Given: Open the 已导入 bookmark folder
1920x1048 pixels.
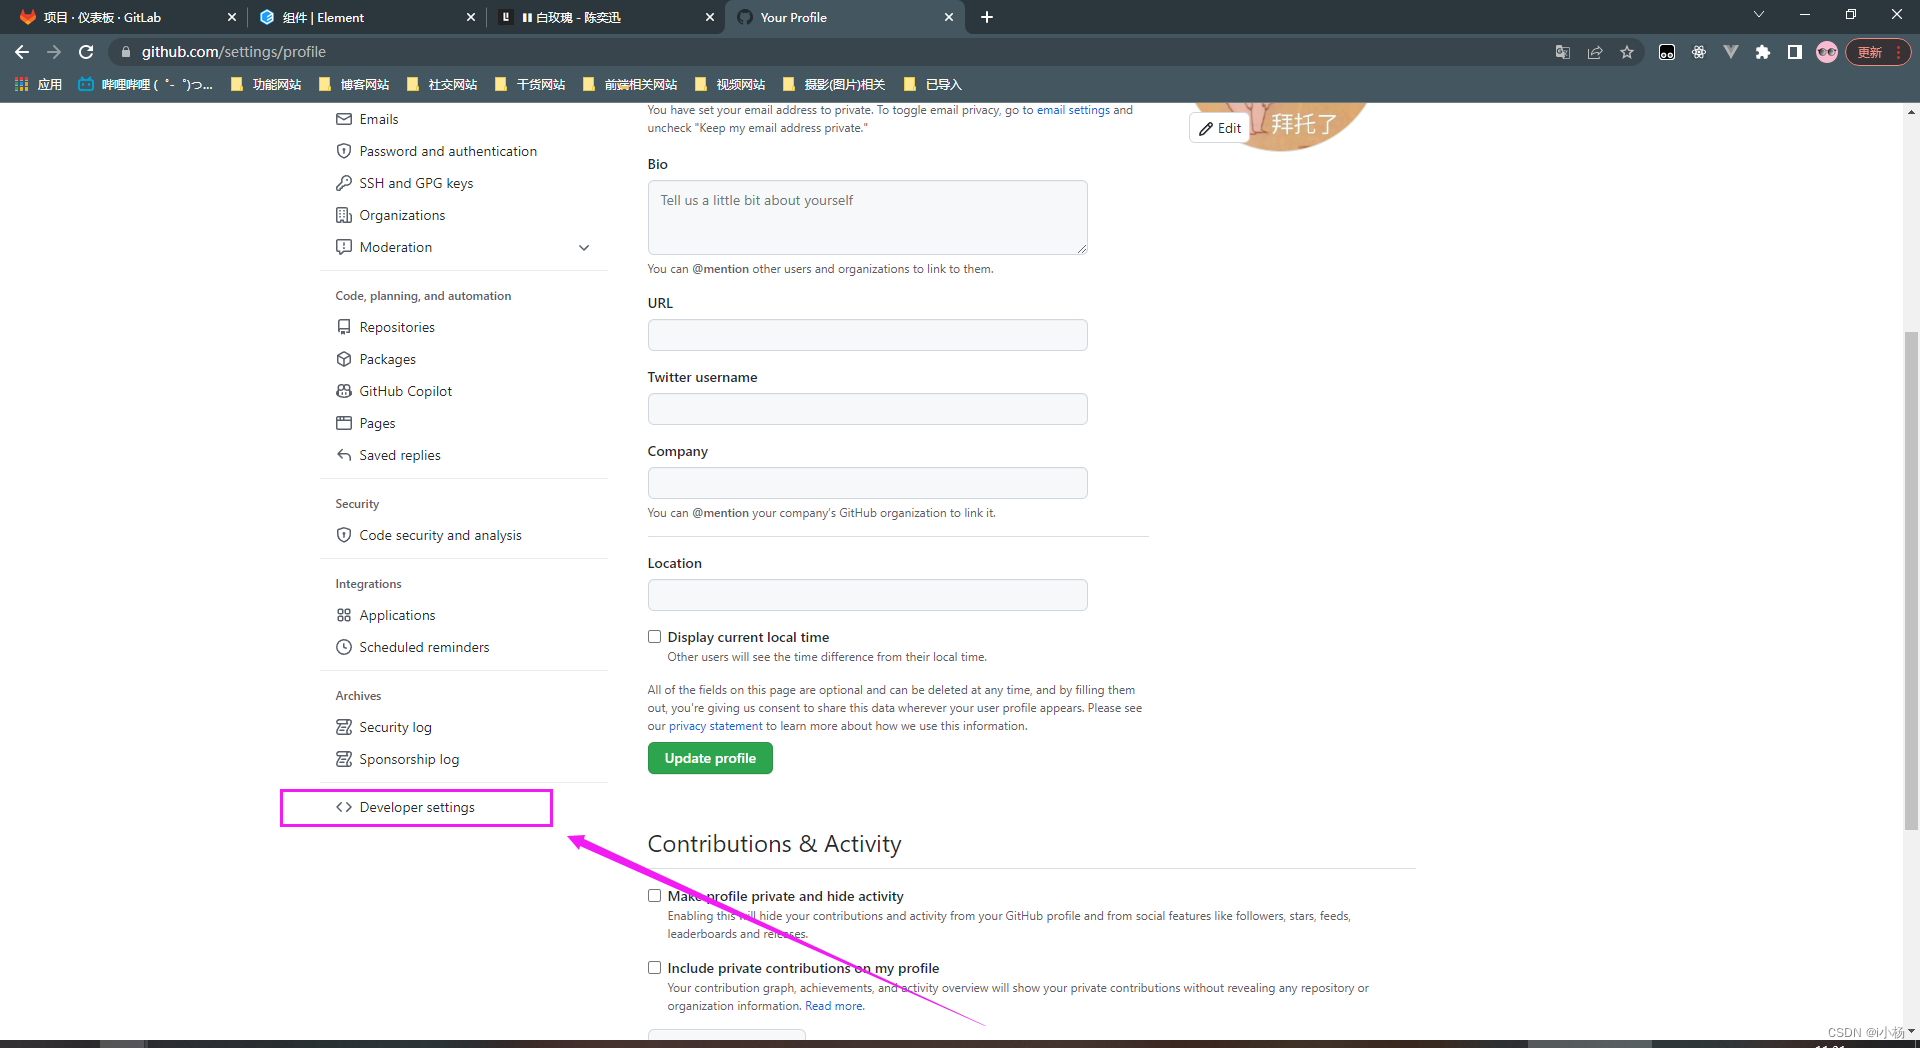Looking at the screenshot, I should point(932,85).
